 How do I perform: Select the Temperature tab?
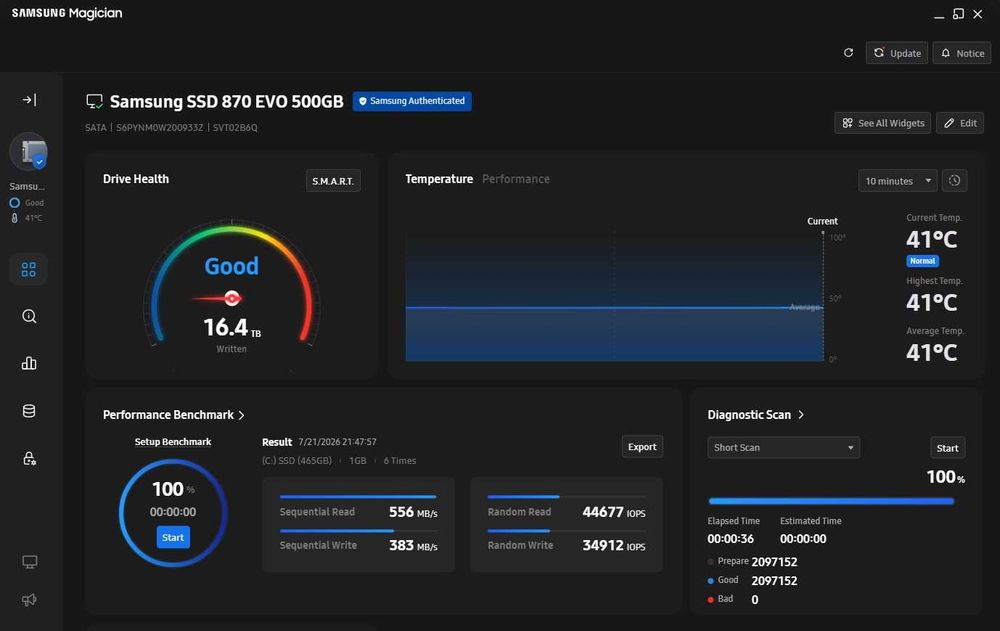439,179
